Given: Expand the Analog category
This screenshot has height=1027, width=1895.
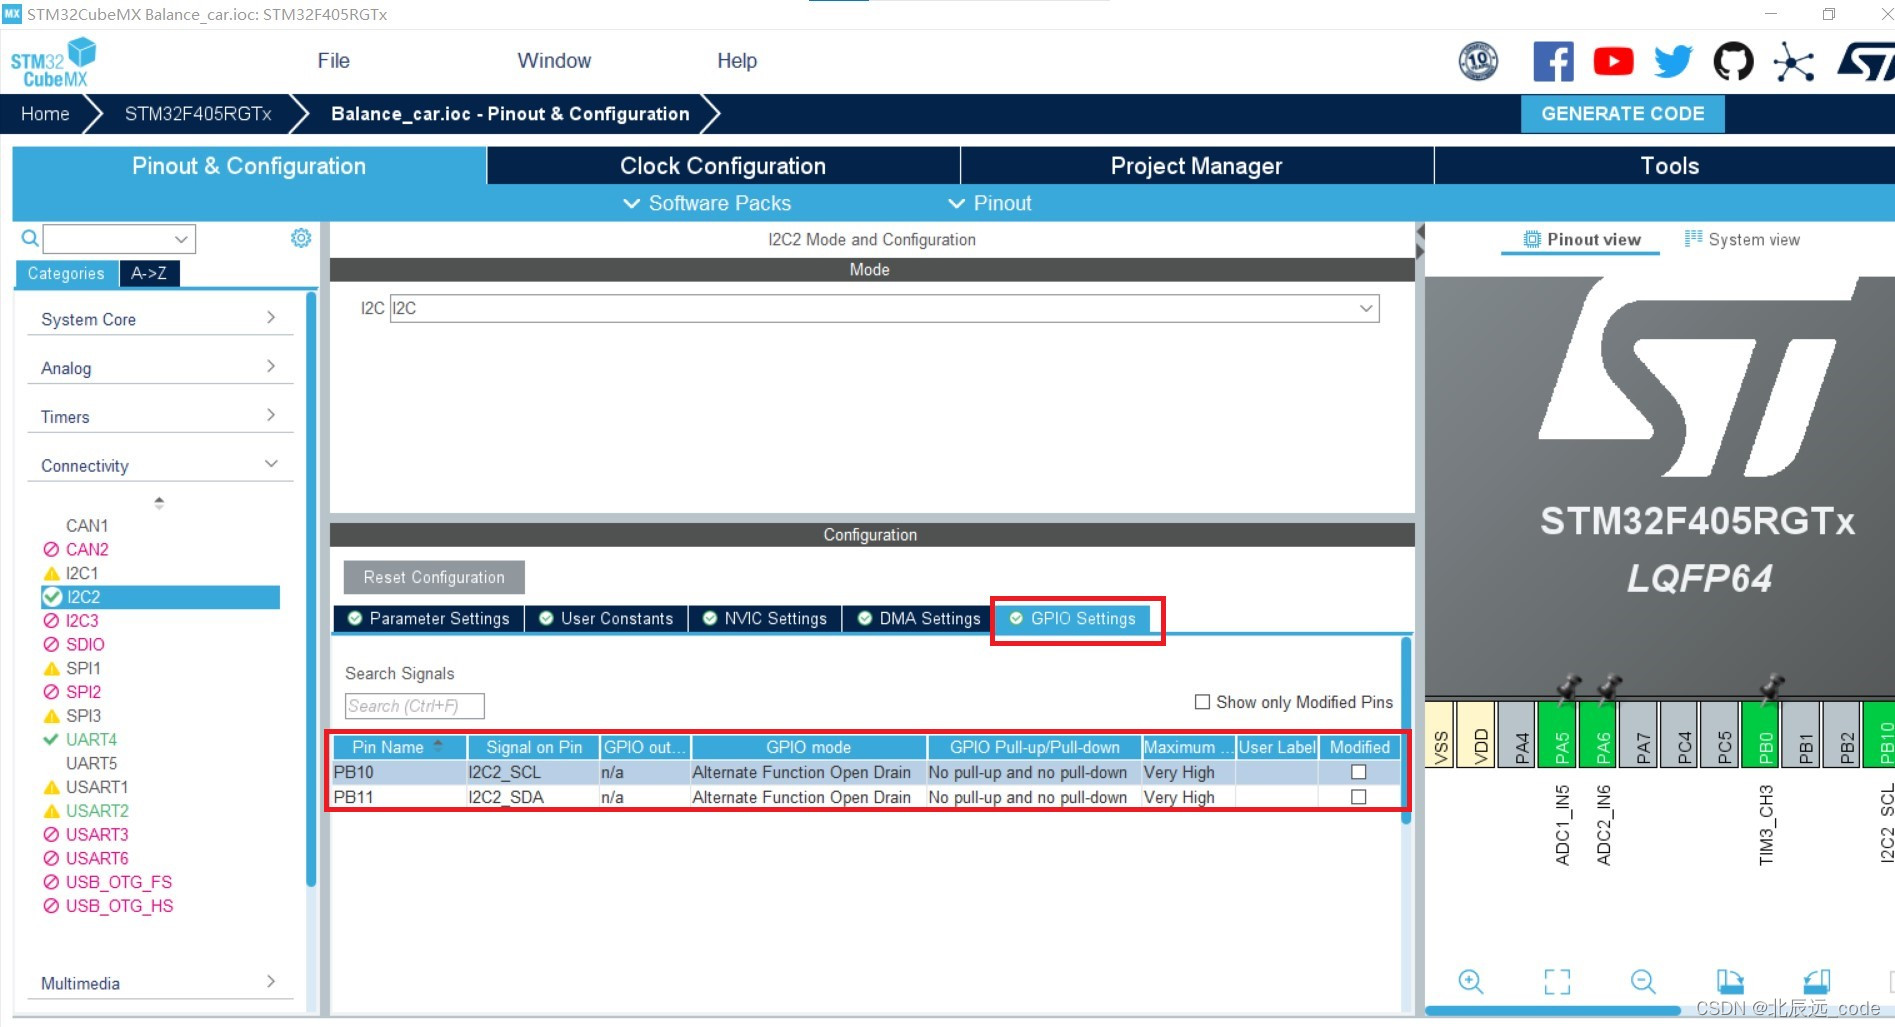Looking at the screenshot, I should 158,368.
